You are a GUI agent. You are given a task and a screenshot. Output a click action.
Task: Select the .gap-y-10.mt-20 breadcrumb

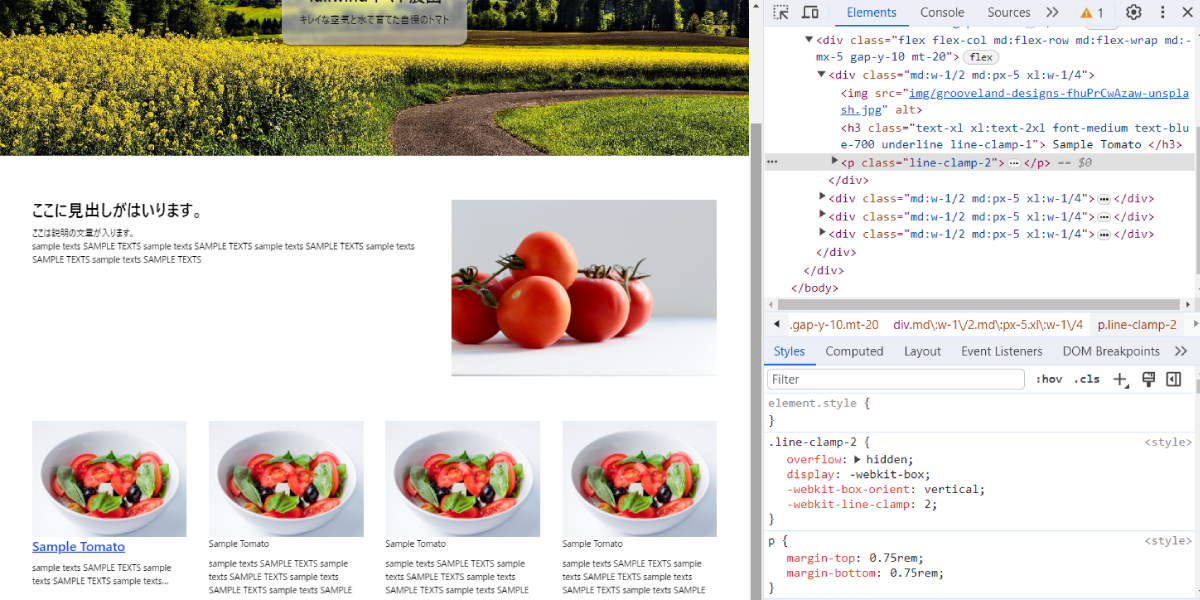pos(834,325)
